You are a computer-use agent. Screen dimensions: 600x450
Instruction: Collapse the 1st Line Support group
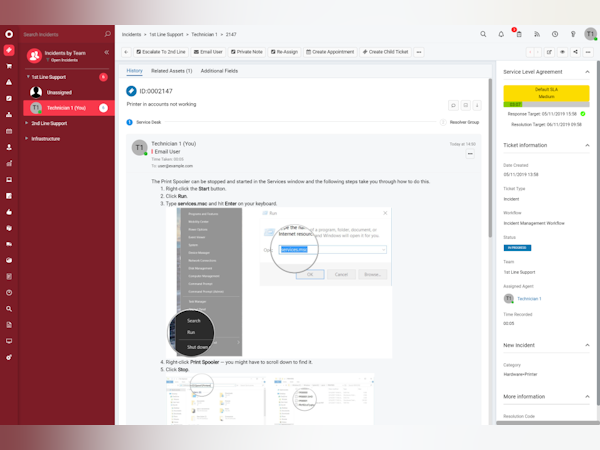(28, 77)
